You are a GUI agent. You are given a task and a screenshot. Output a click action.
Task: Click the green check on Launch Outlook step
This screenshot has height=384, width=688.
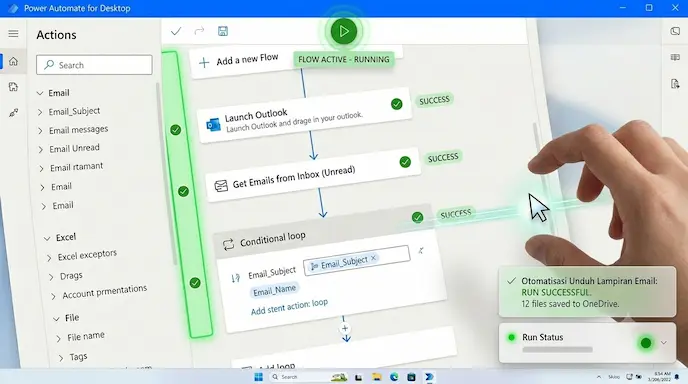point(397,104)
